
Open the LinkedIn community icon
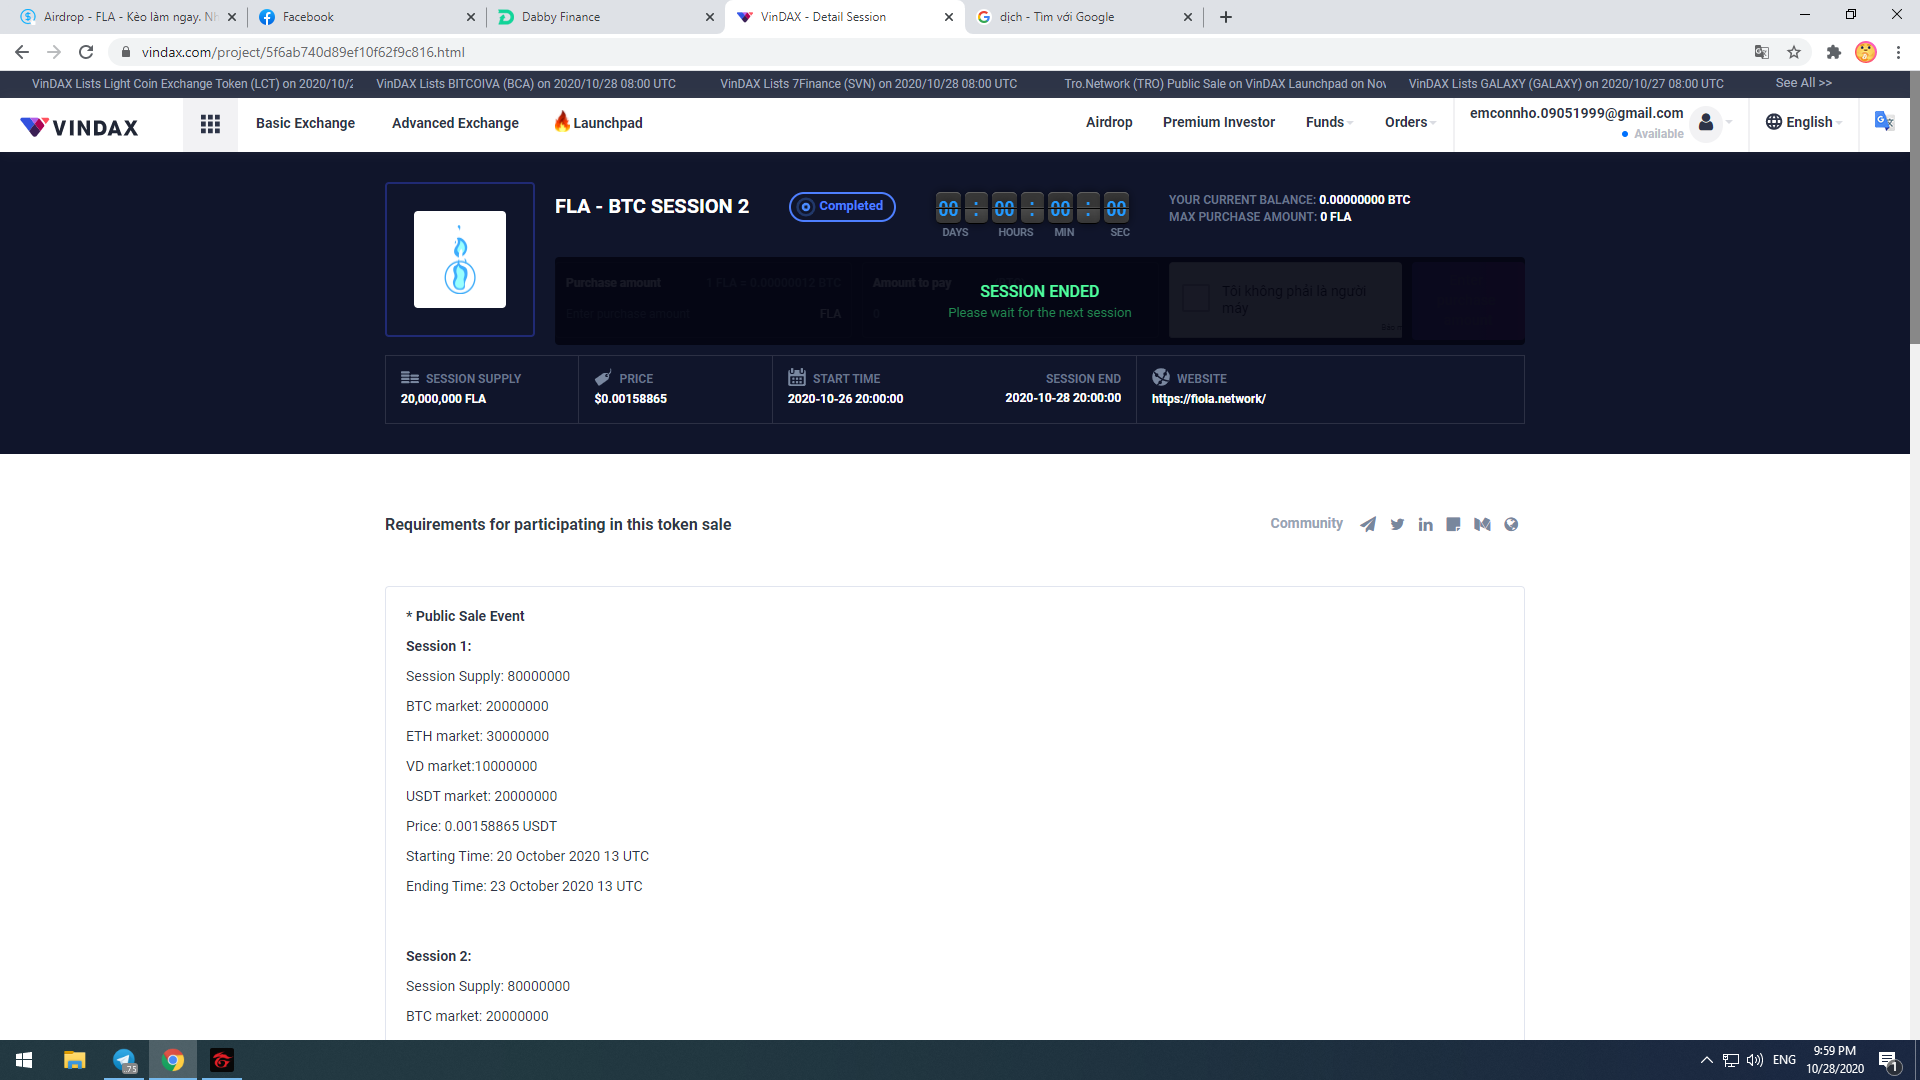1425,524
